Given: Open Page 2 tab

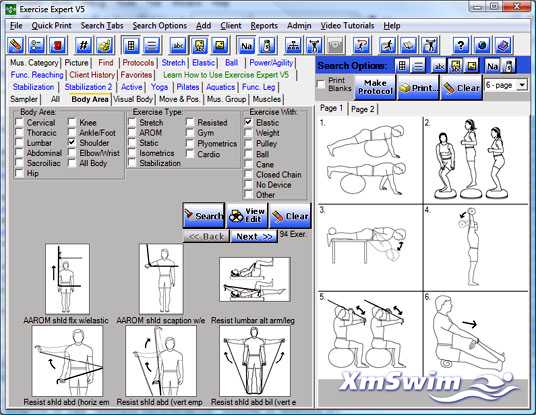Looking at the screenshot, I should tap(363, 109).
